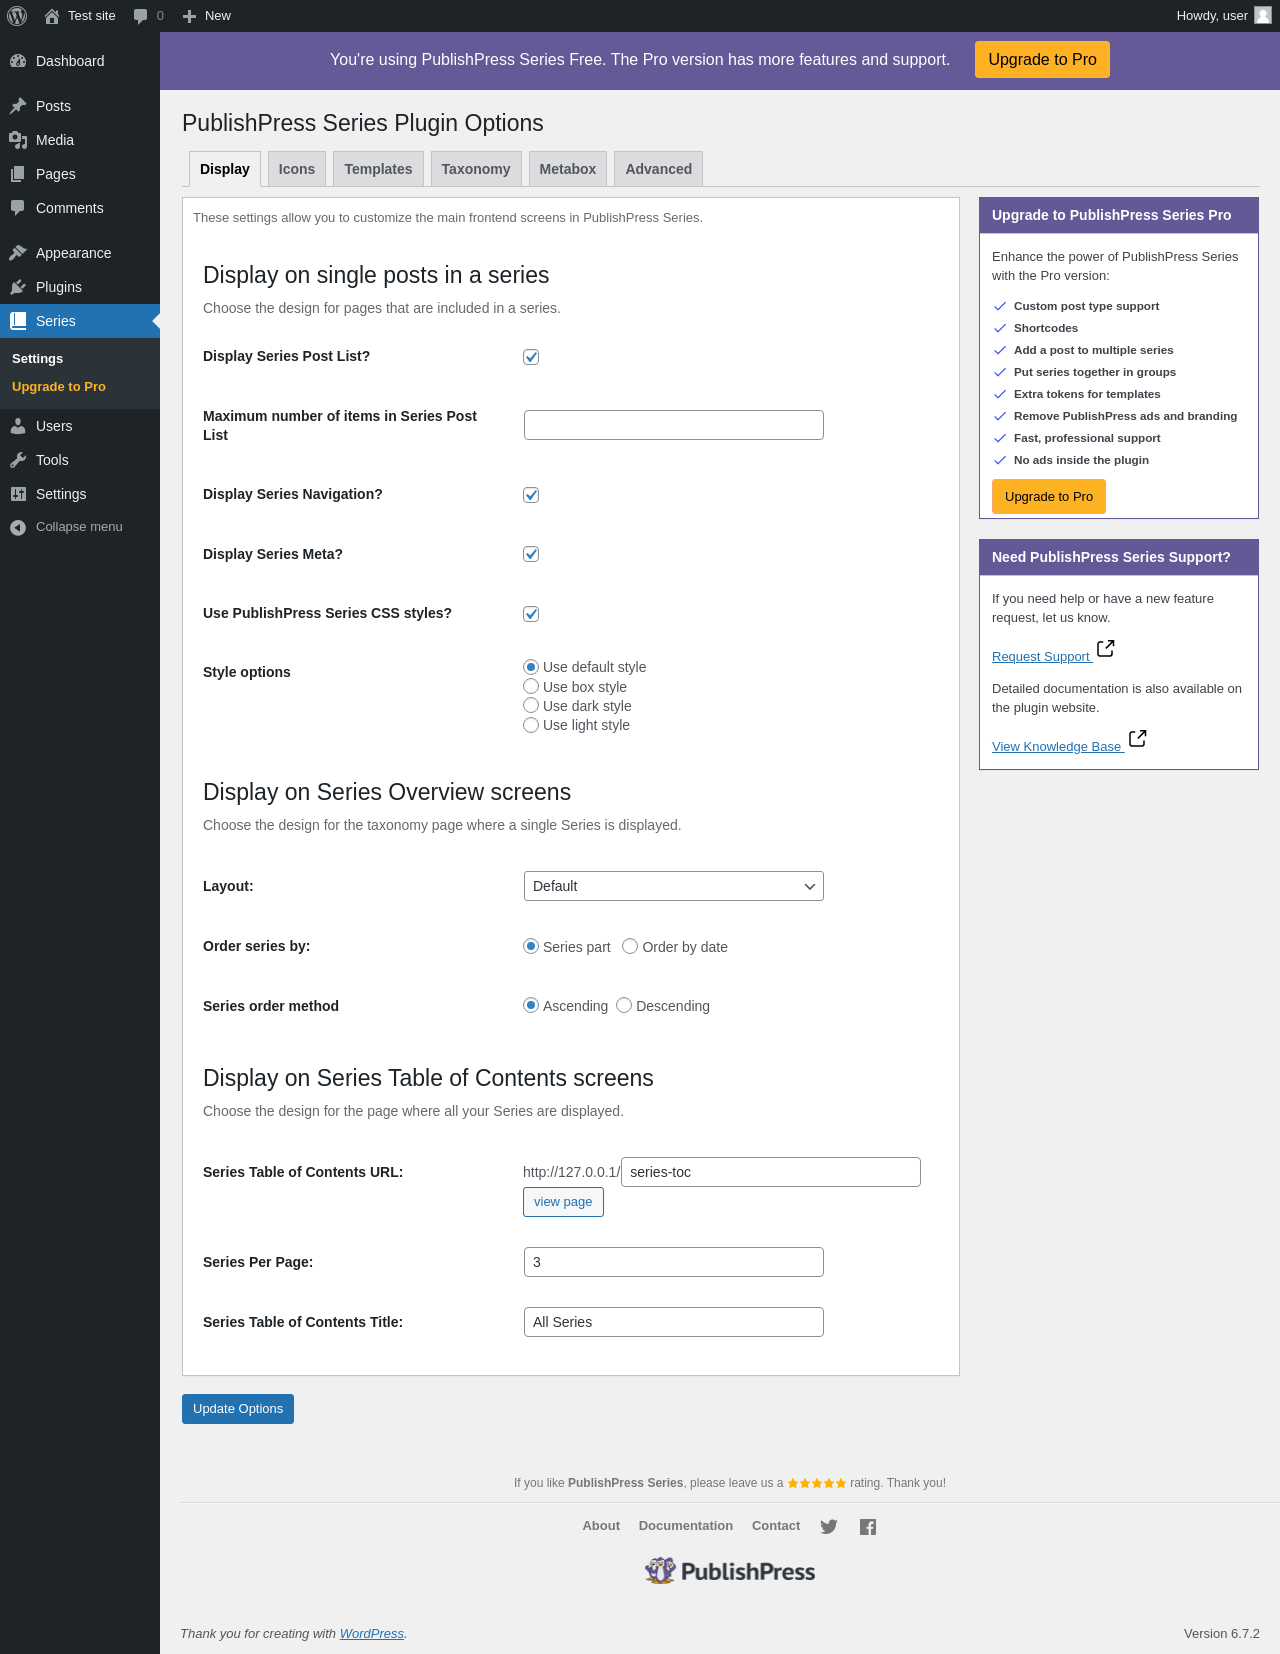Uncheck Display Series Post List checkbox
This screenshot has width=1280, height=1654.
[531, 357]
